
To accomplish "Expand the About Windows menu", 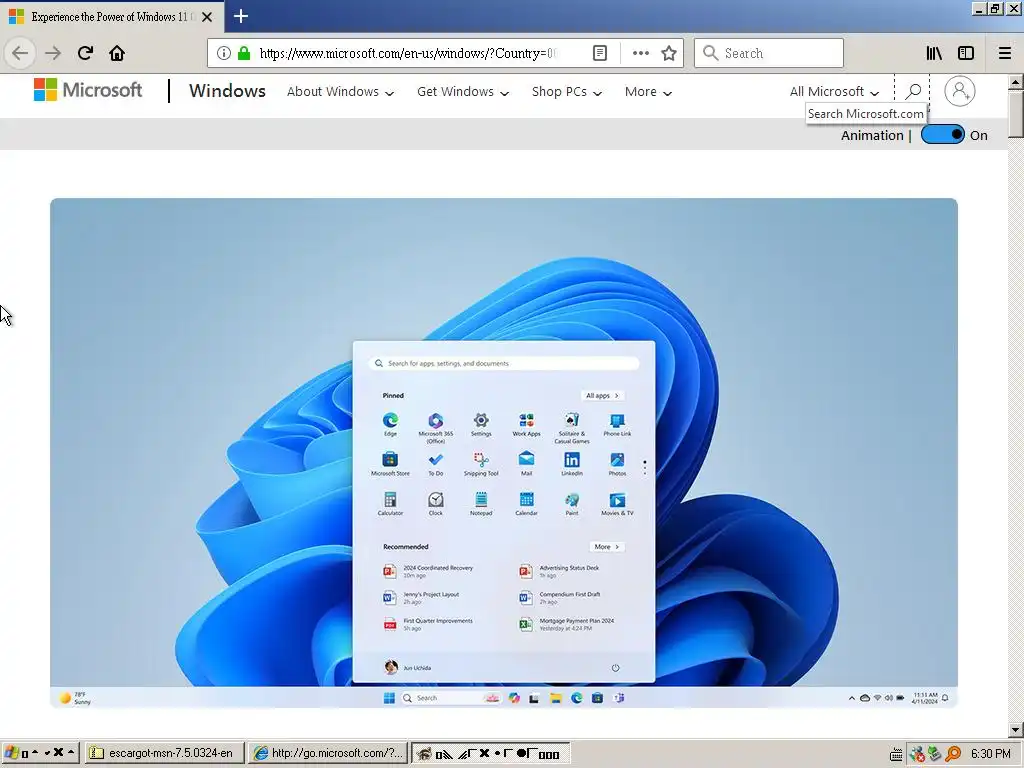I will click(x=340, y=92).
